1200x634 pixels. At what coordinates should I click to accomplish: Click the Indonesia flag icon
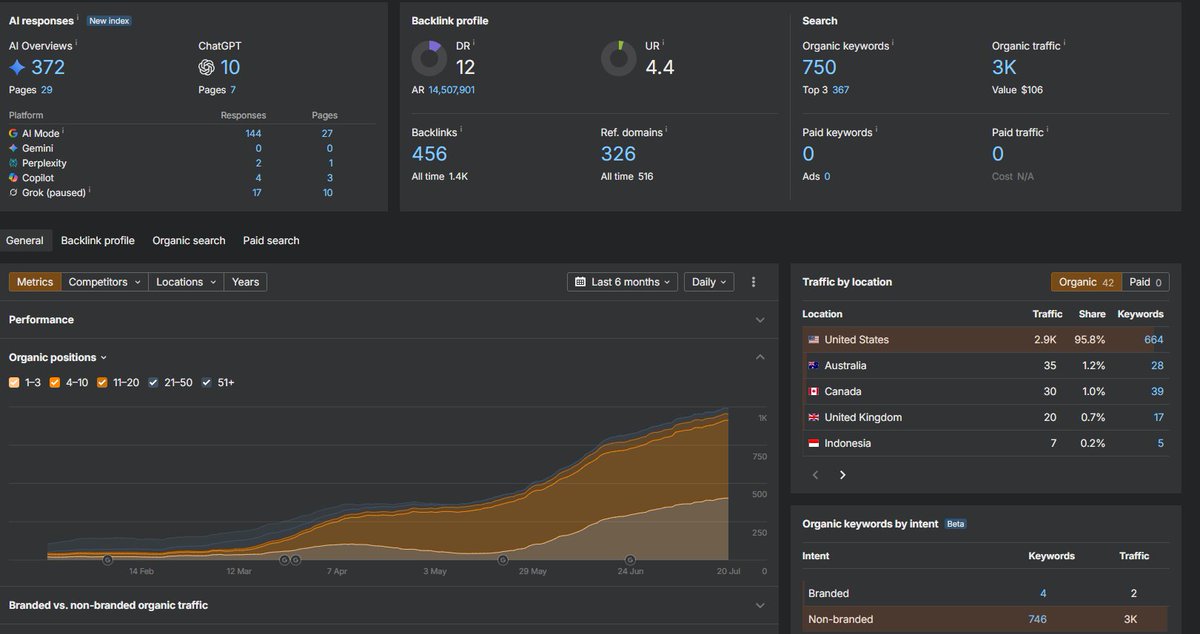pyautogui.click(x=814, y=444)
